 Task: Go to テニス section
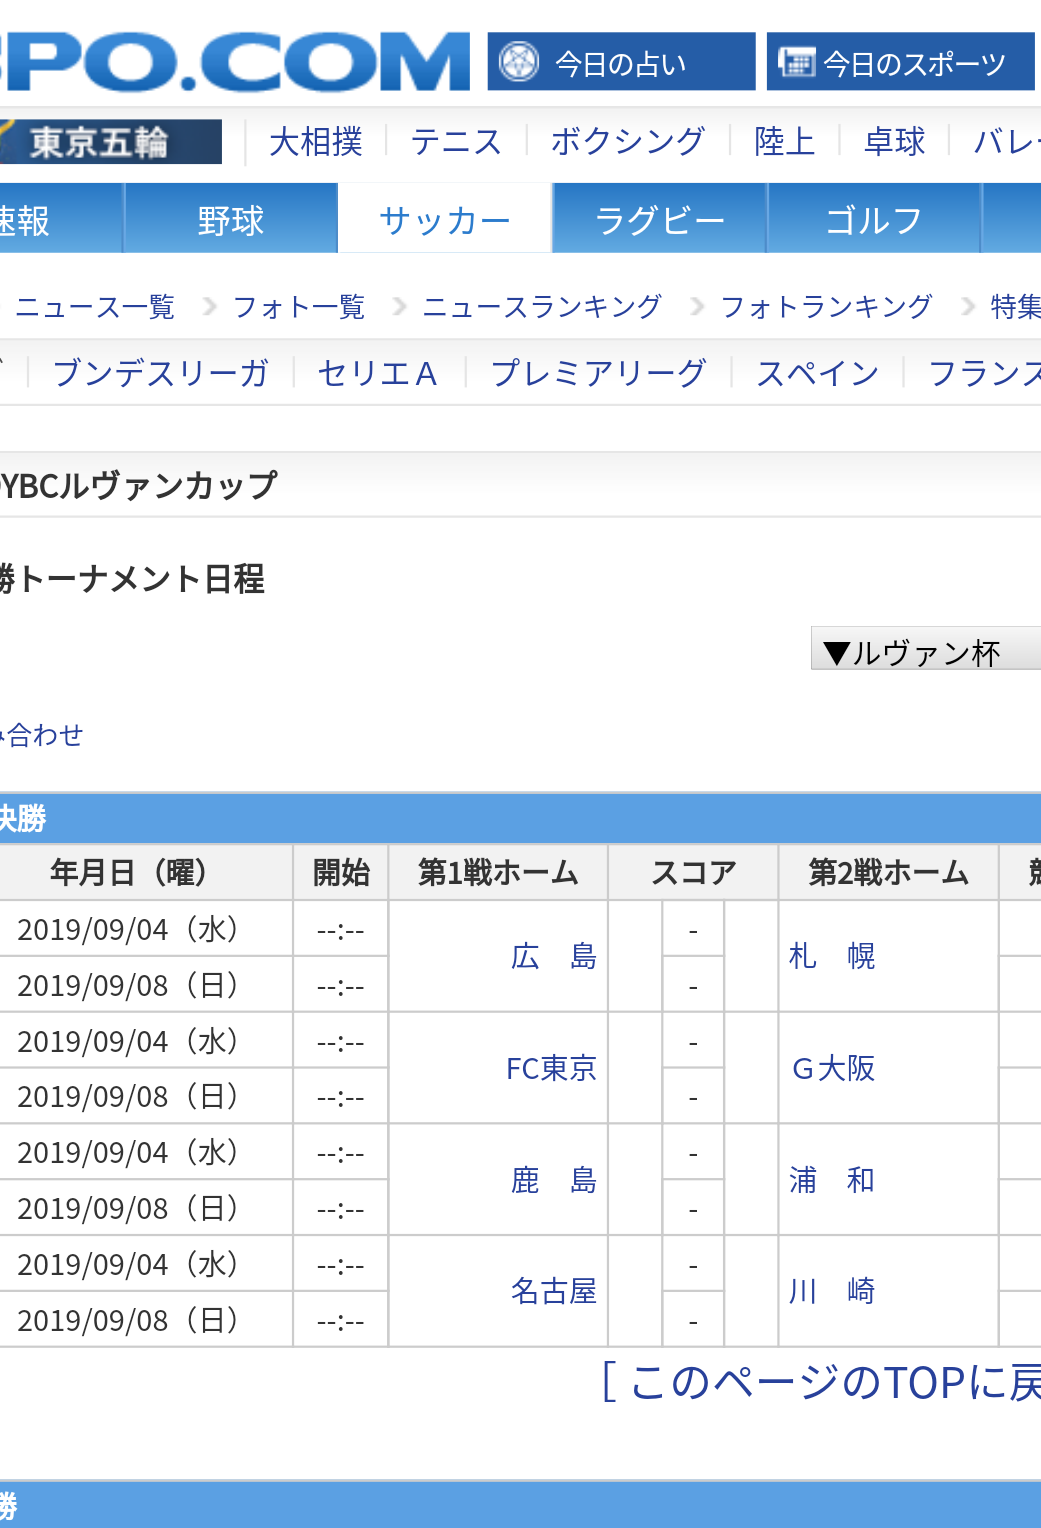click(x=456, y=142)
